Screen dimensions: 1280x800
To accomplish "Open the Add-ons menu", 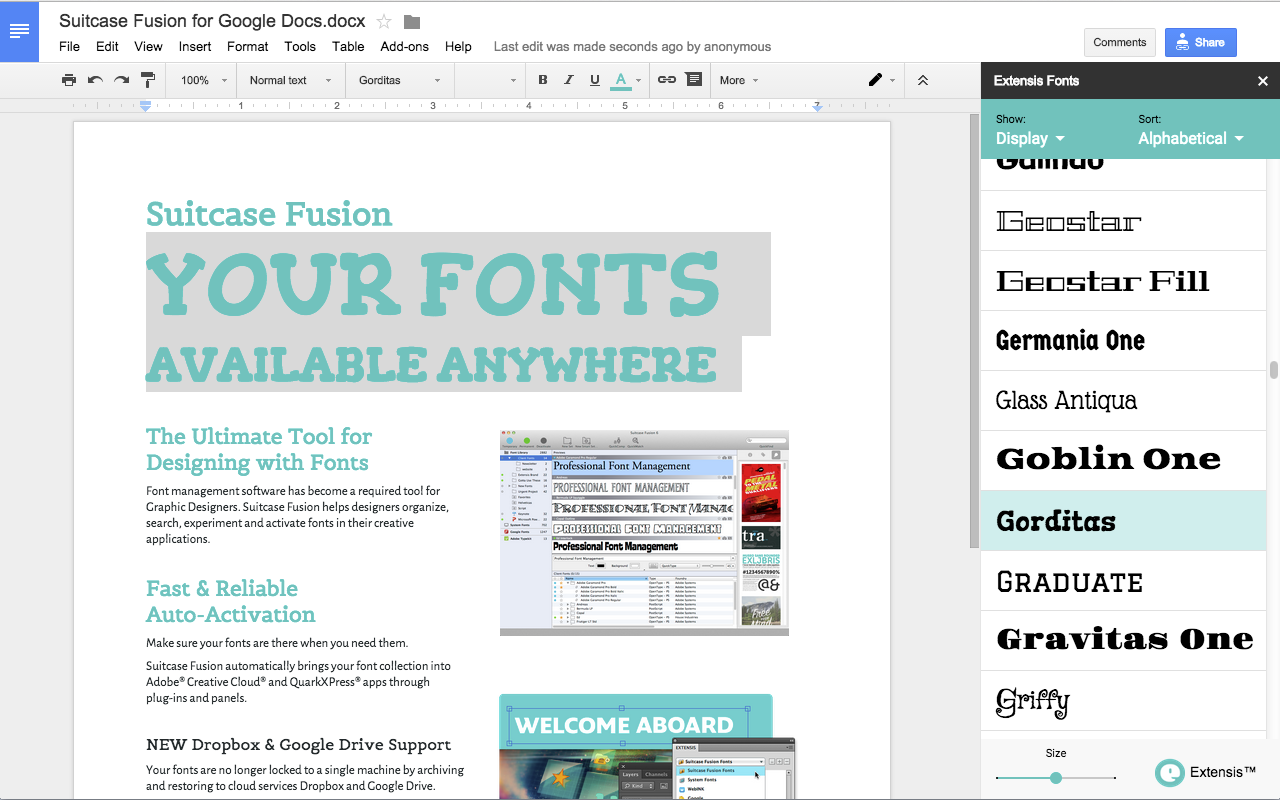I will point(404,46).
